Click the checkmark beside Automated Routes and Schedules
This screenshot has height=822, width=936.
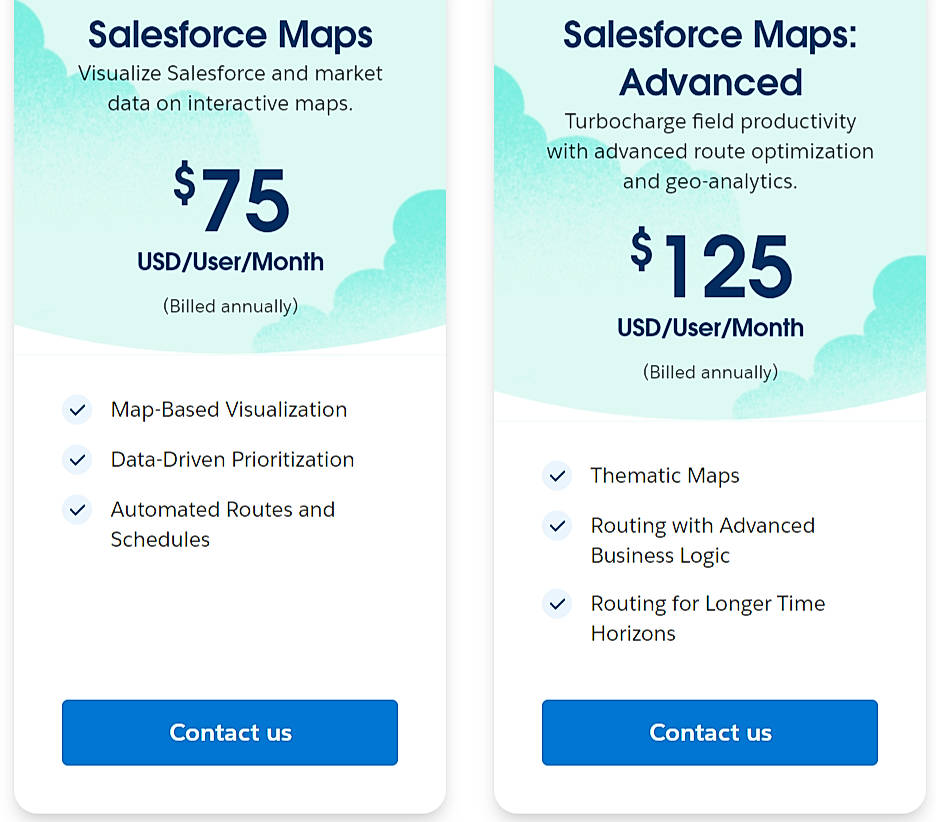pos(77,510)
